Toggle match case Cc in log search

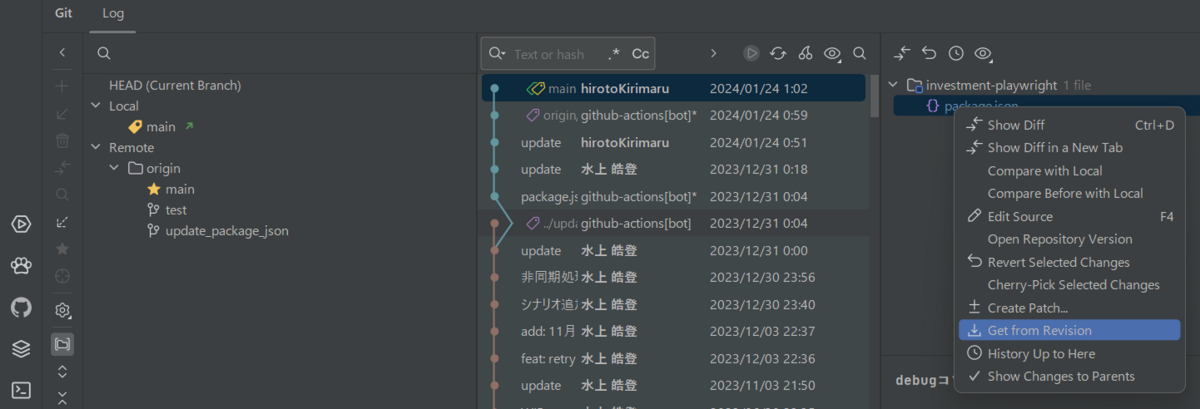(640, 54)
